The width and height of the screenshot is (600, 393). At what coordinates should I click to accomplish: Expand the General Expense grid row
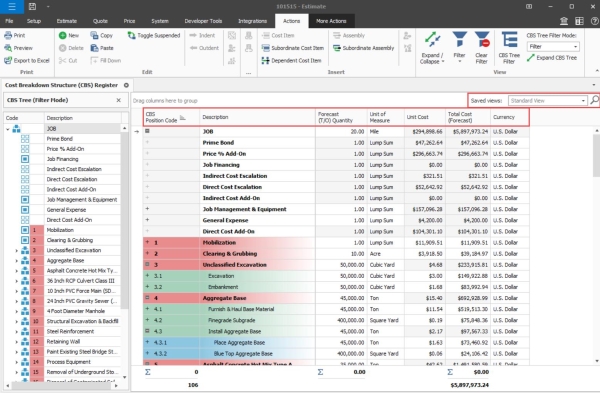click(147, 220)
